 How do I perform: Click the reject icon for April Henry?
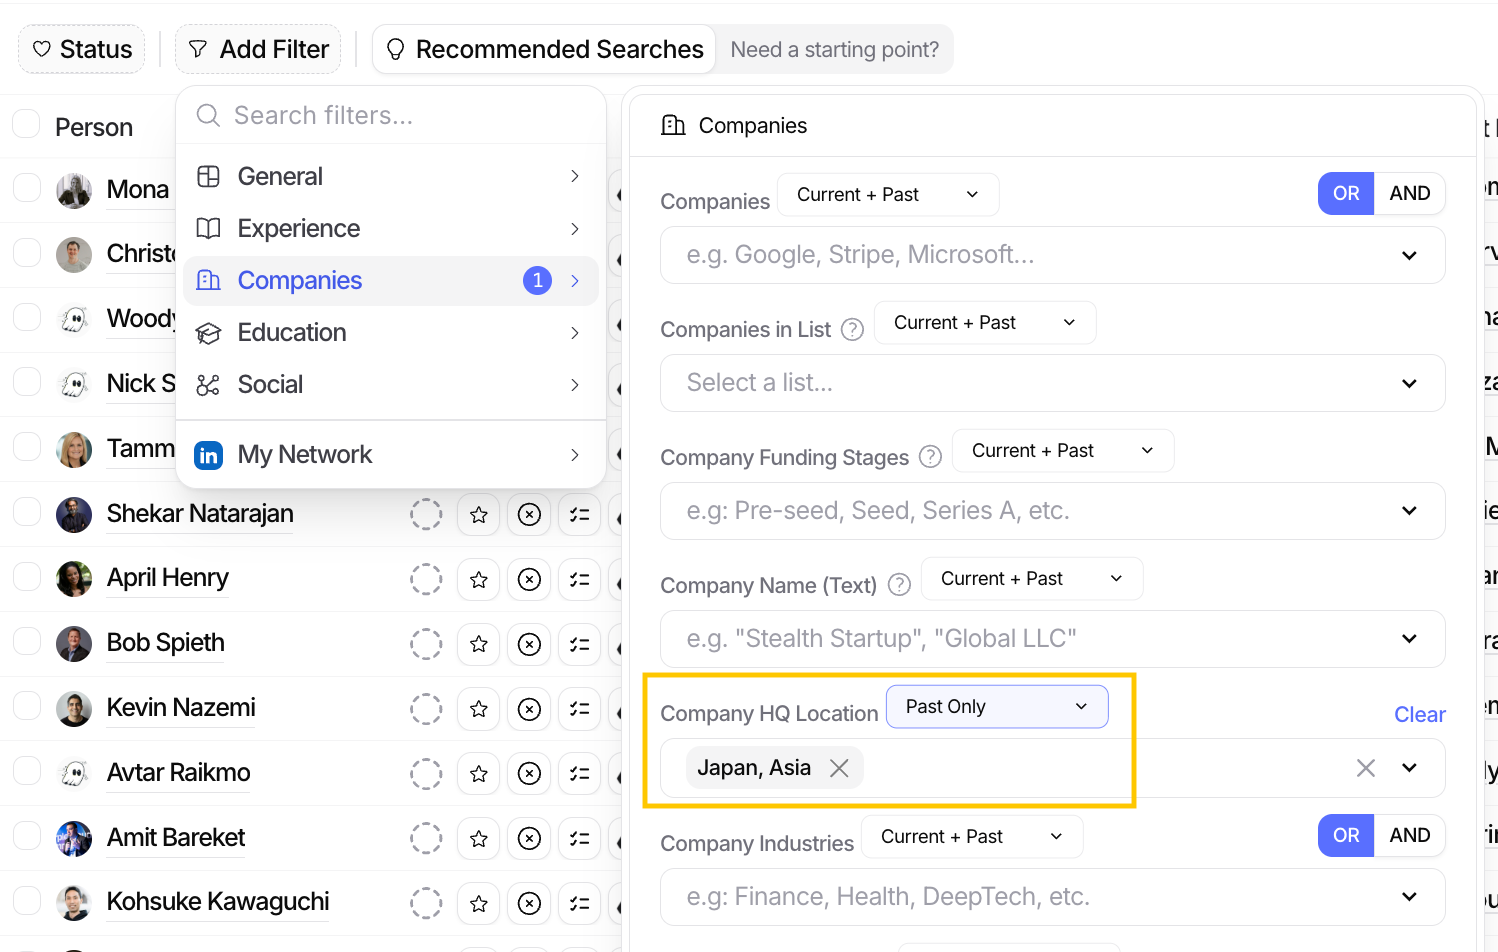pyautogui.click(x=529, y=580)
